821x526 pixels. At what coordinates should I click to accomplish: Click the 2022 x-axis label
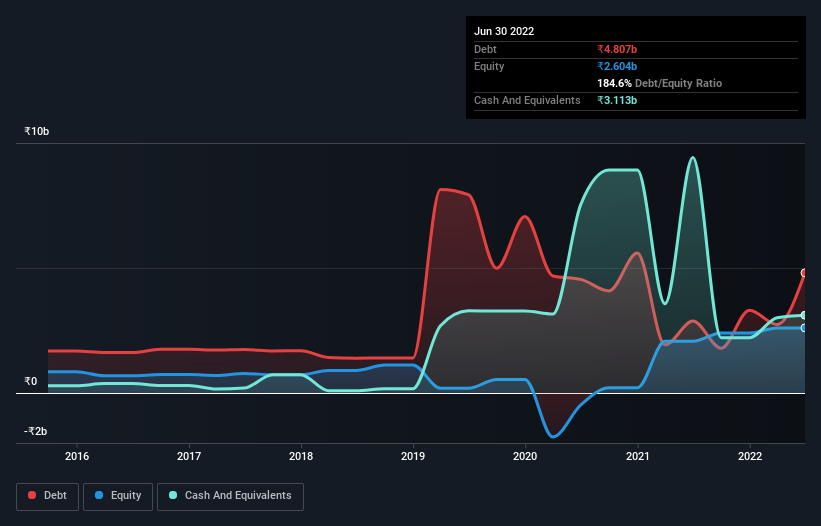(x=750, y=456)
